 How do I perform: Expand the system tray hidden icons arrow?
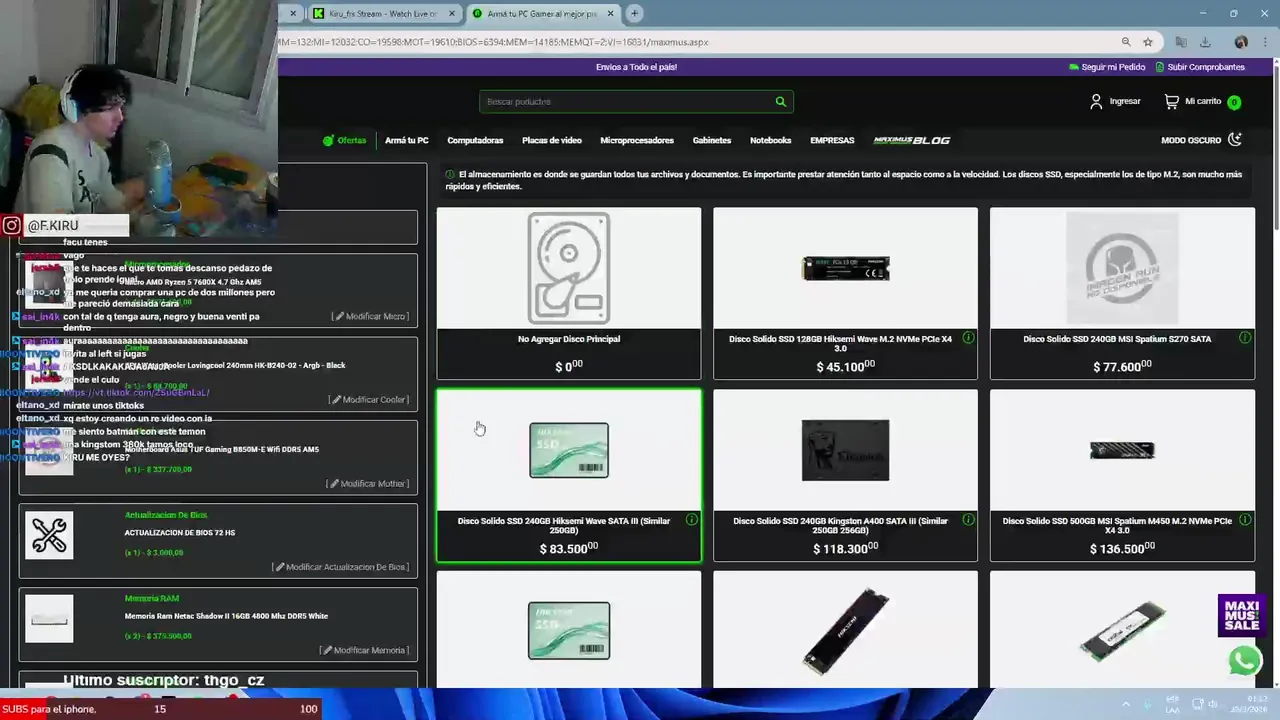pos(1126,704)
